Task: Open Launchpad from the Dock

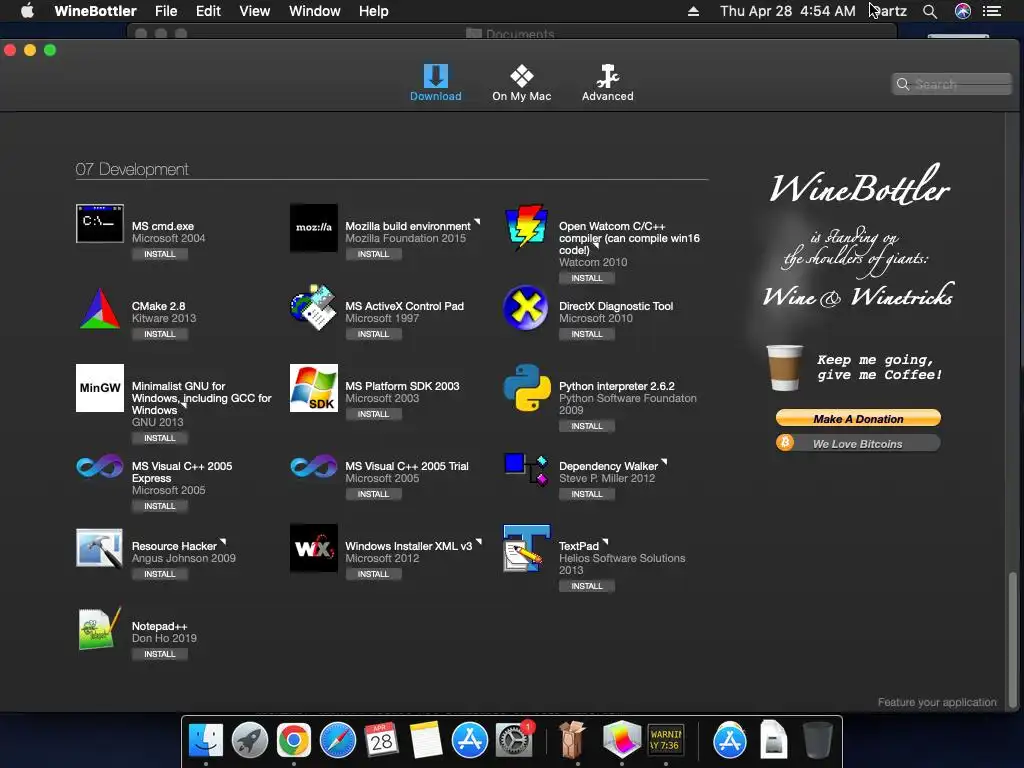Action: click(x=250, y=740)
